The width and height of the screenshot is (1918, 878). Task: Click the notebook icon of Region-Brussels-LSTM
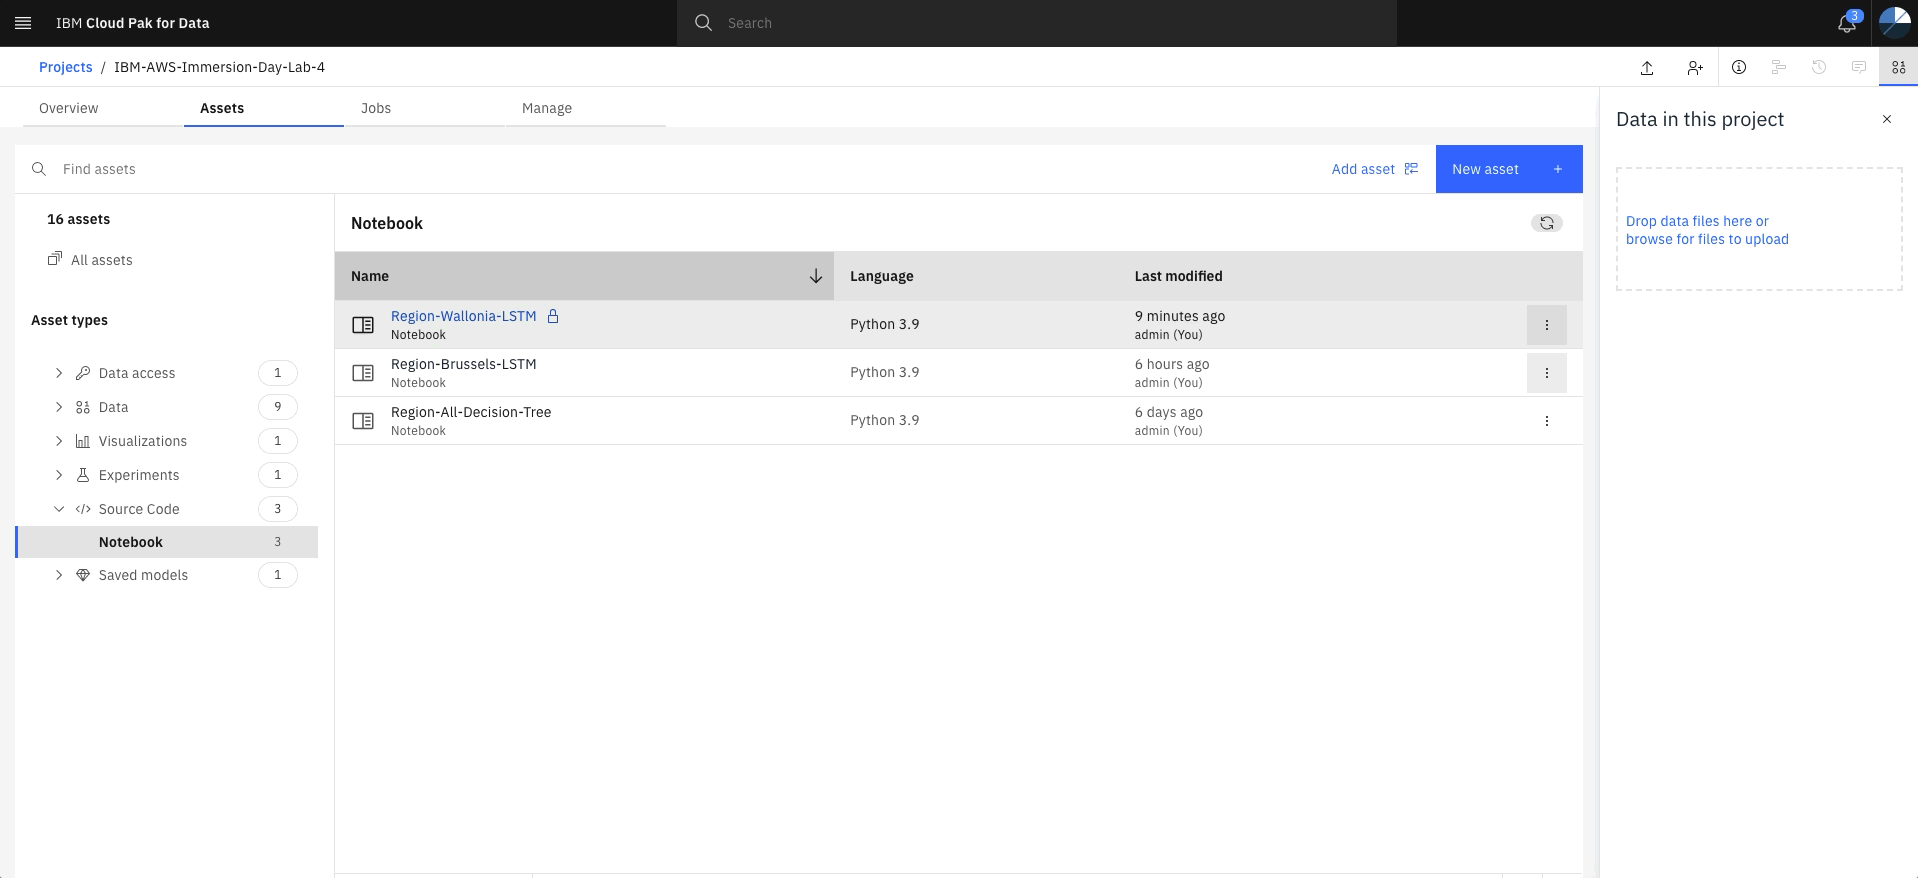pyautogui.click(x=363, y=373)
